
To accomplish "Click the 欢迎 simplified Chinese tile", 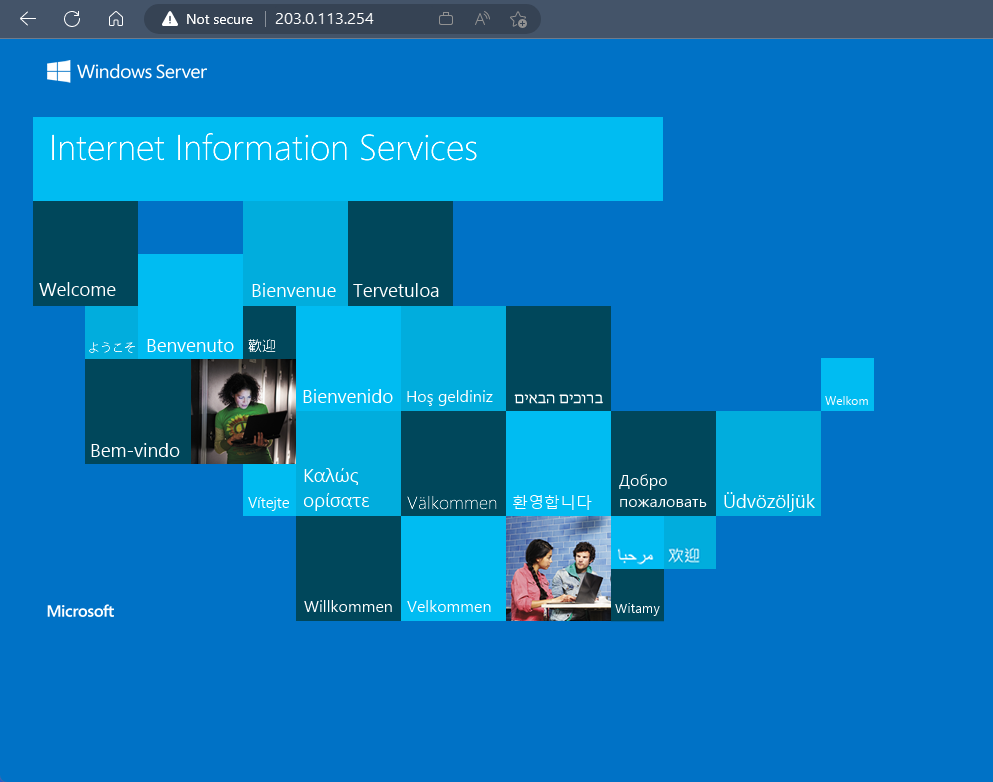I will tap(690, 543).
